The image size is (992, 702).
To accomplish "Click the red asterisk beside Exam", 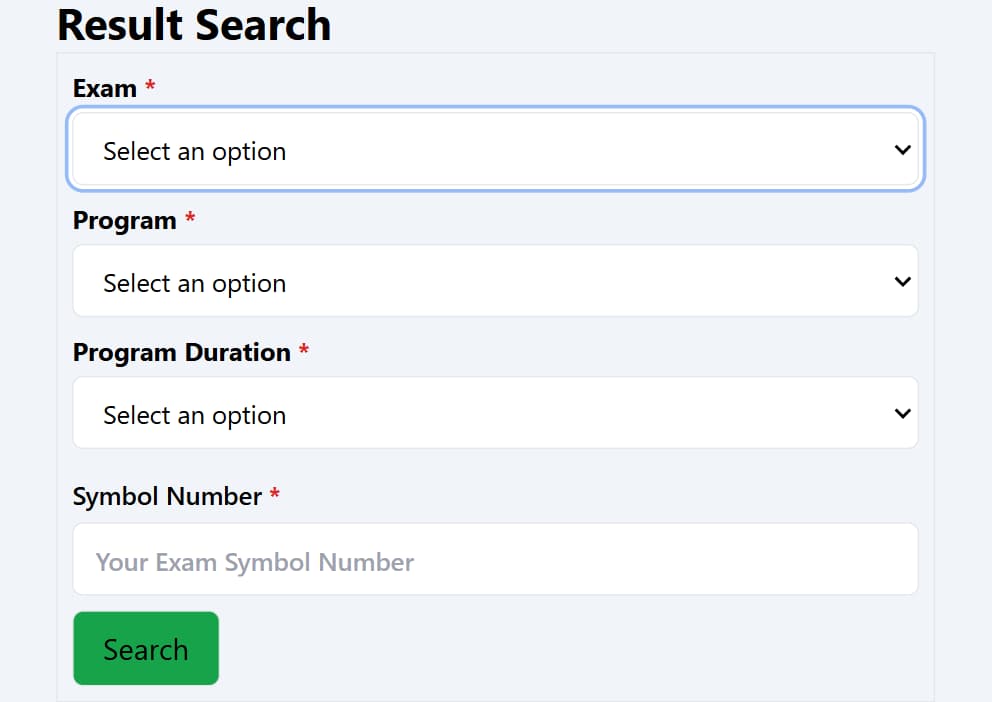I will 148,87.
